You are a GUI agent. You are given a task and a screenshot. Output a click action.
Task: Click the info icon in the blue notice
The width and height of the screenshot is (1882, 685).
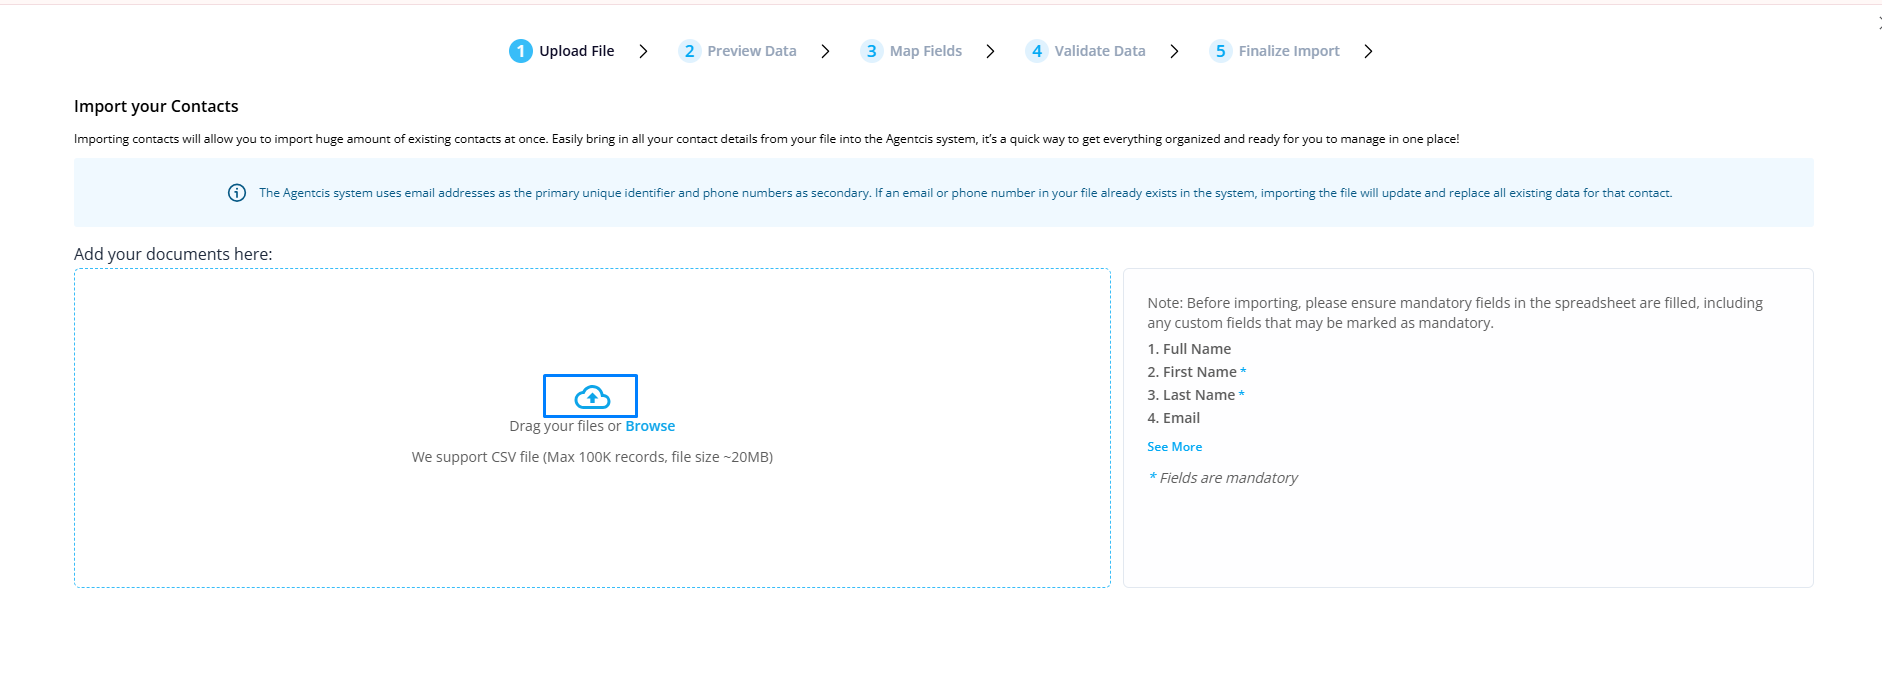237,193
